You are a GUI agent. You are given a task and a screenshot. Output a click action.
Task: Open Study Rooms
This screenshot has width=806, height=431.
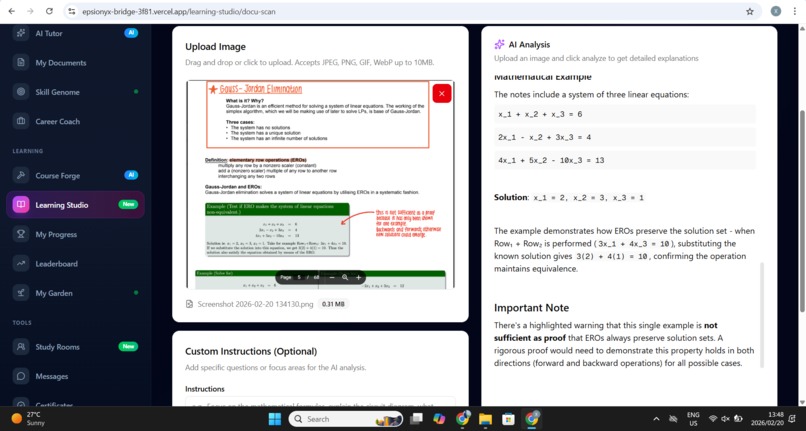[x=75, y=347]
